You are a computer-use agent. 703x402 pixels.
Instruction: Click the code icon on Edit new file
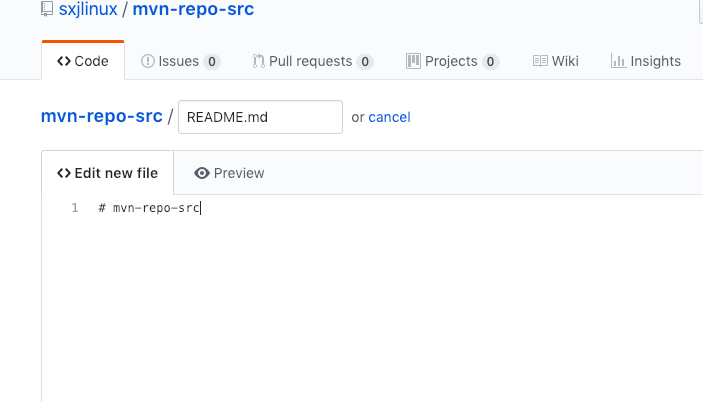tap(64, 173)
